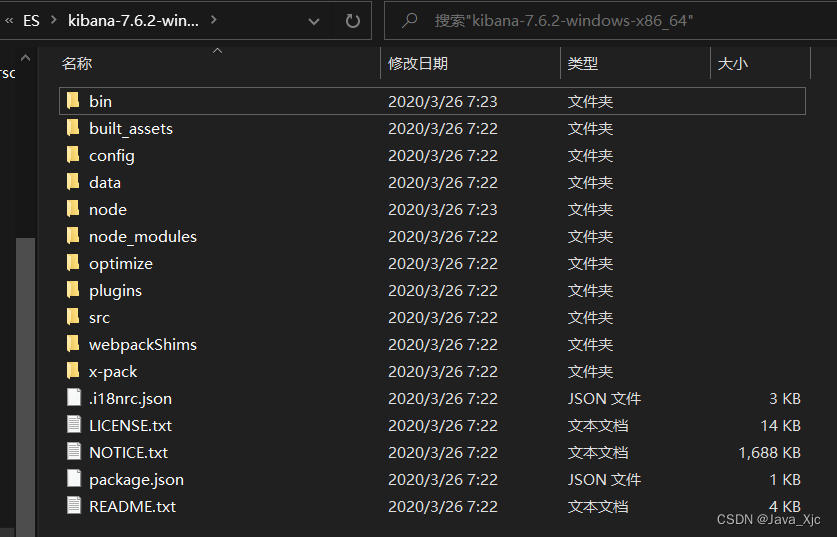Click the 文本文档 type of LICENSE.txt

point(597,425)
